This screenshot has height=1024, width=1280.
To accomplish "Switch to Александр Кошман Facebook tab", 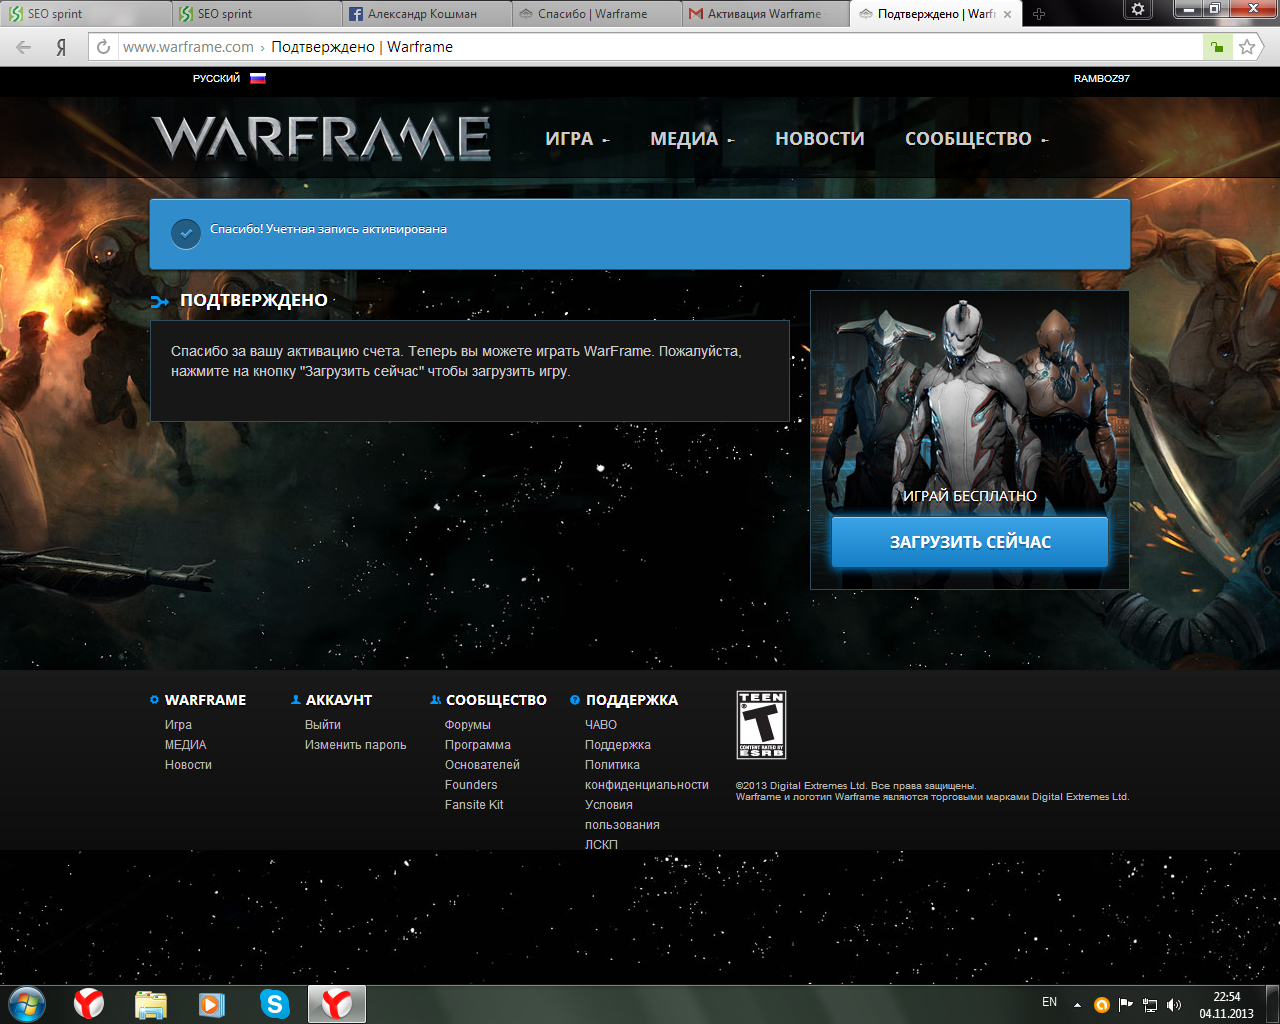I will 426,14.
